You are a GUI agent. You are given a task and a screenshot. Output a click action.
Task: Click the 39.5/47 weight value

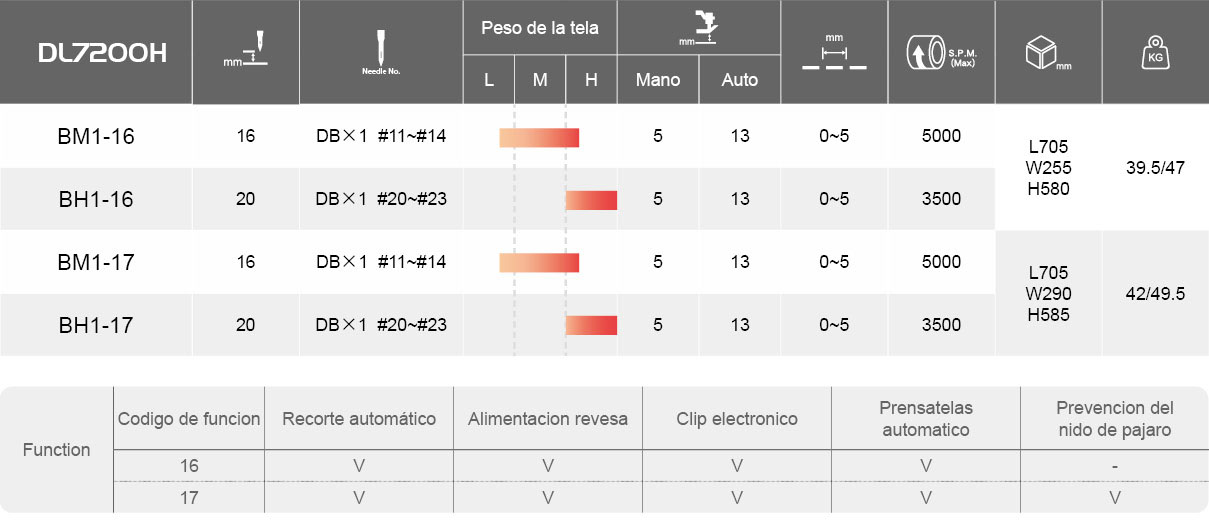pos(1155,167)
